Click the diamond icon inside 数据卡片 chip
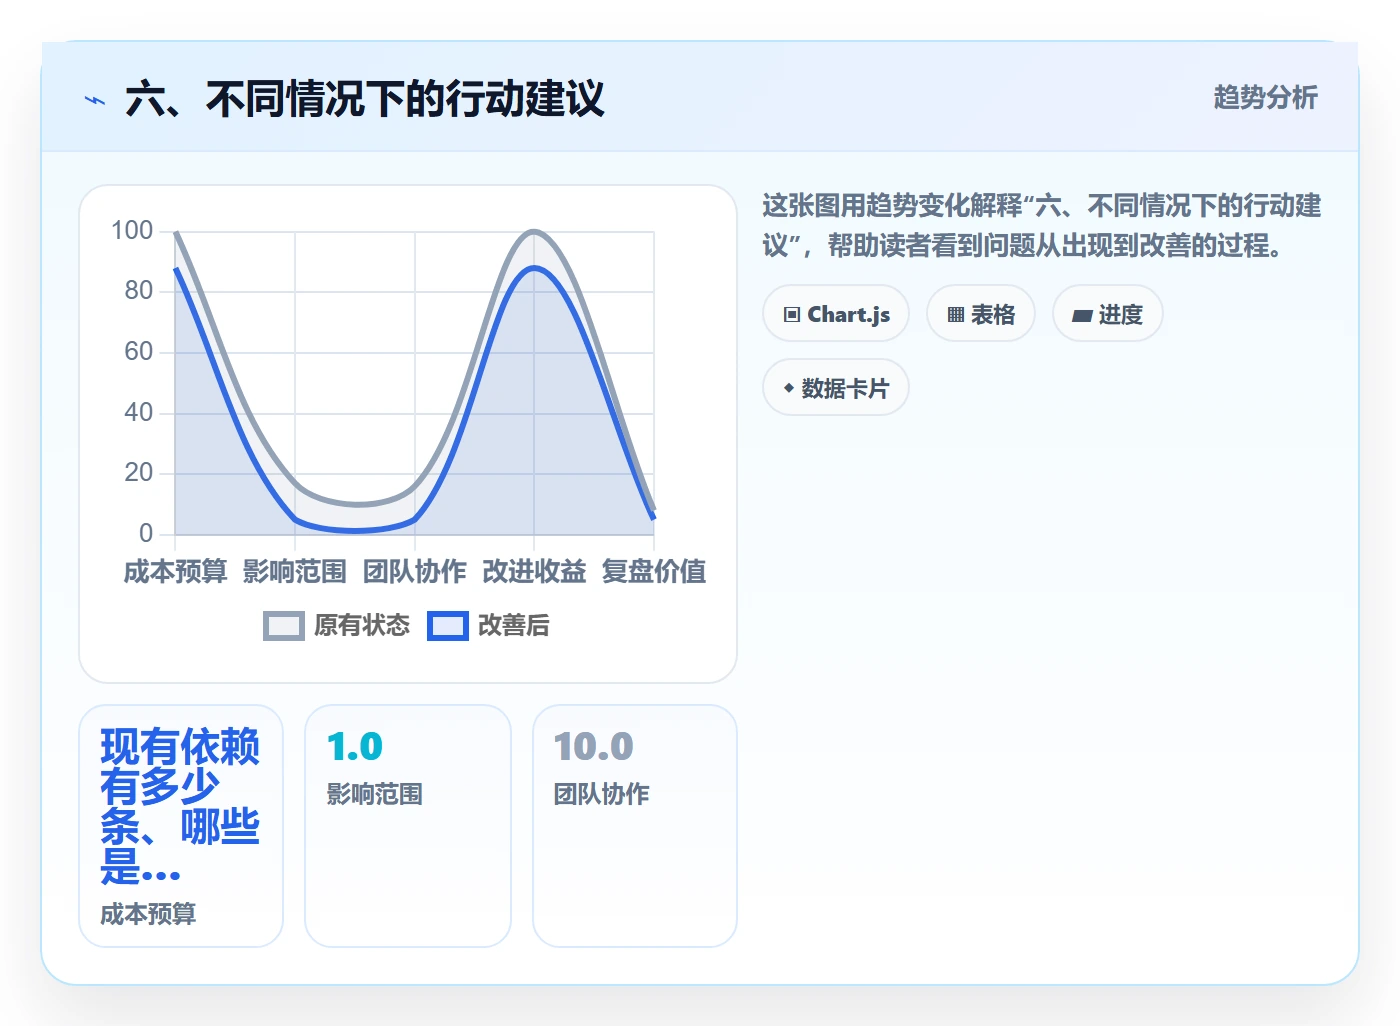 pyautogui.click(x=789, y=388)
